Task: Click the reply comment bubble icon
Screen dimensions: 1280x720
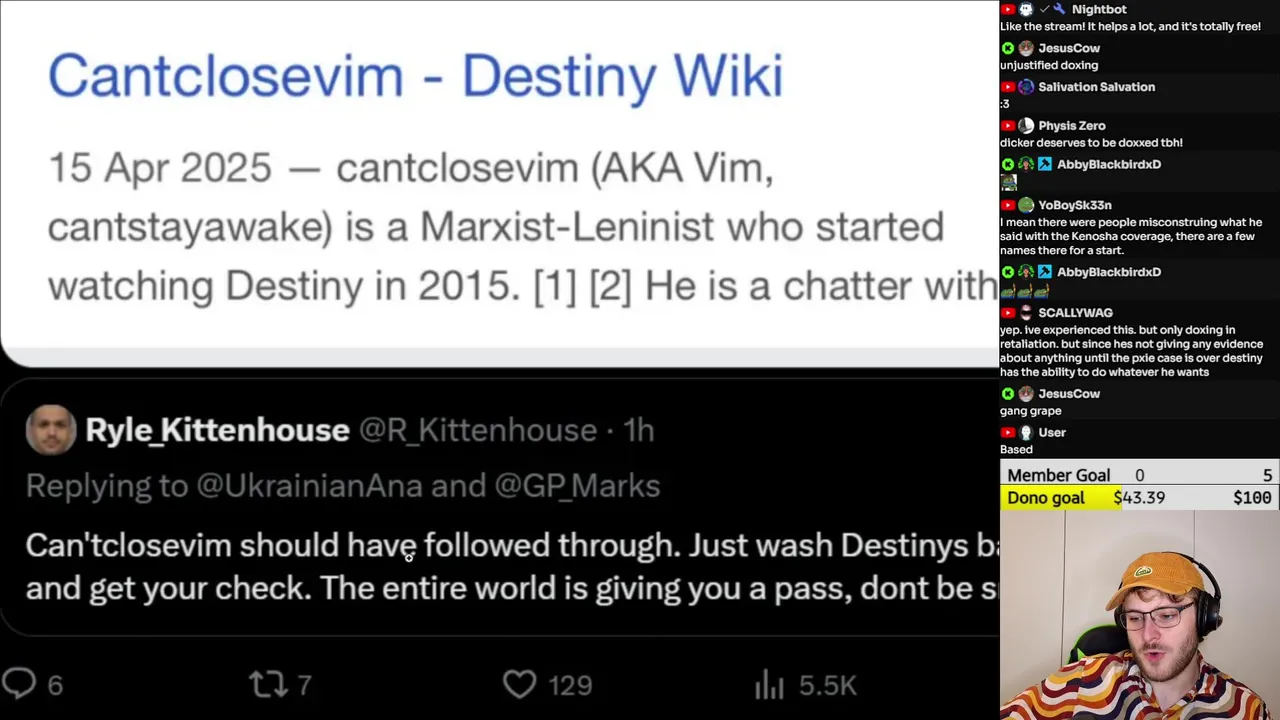Action: (19, 684)
